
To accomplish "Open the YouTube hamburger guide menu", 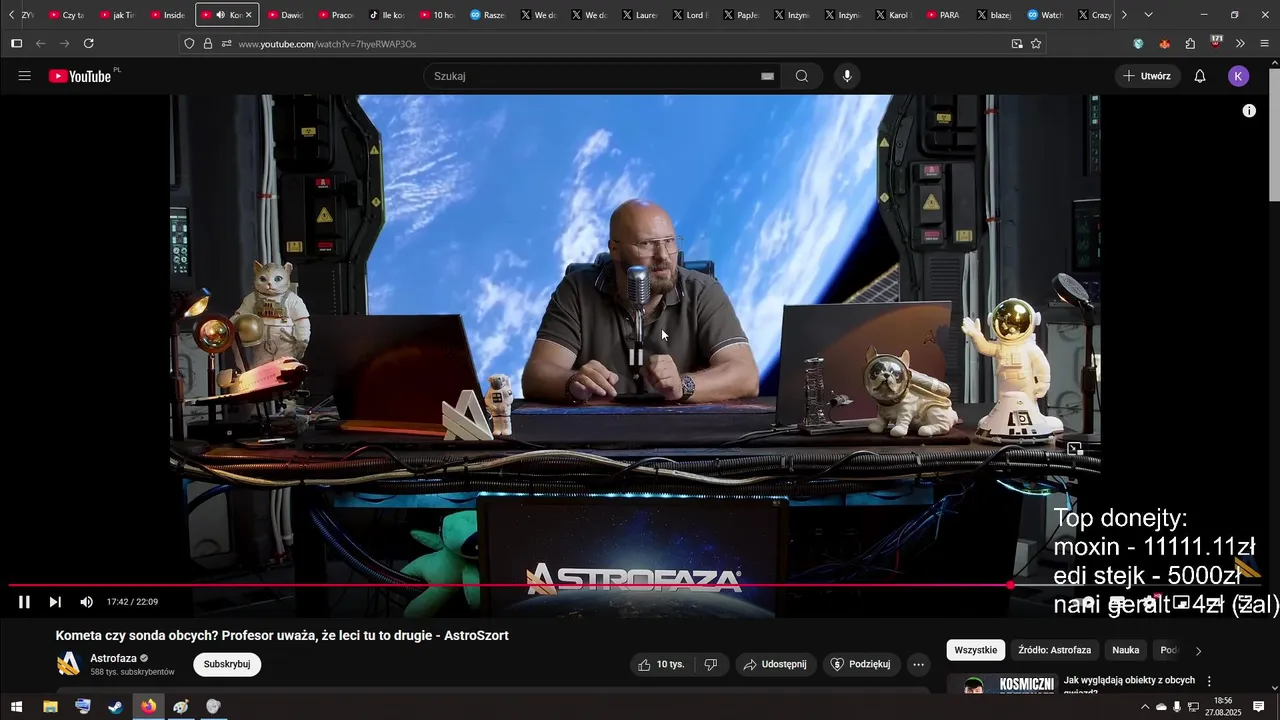I will (x=25, y=76).
